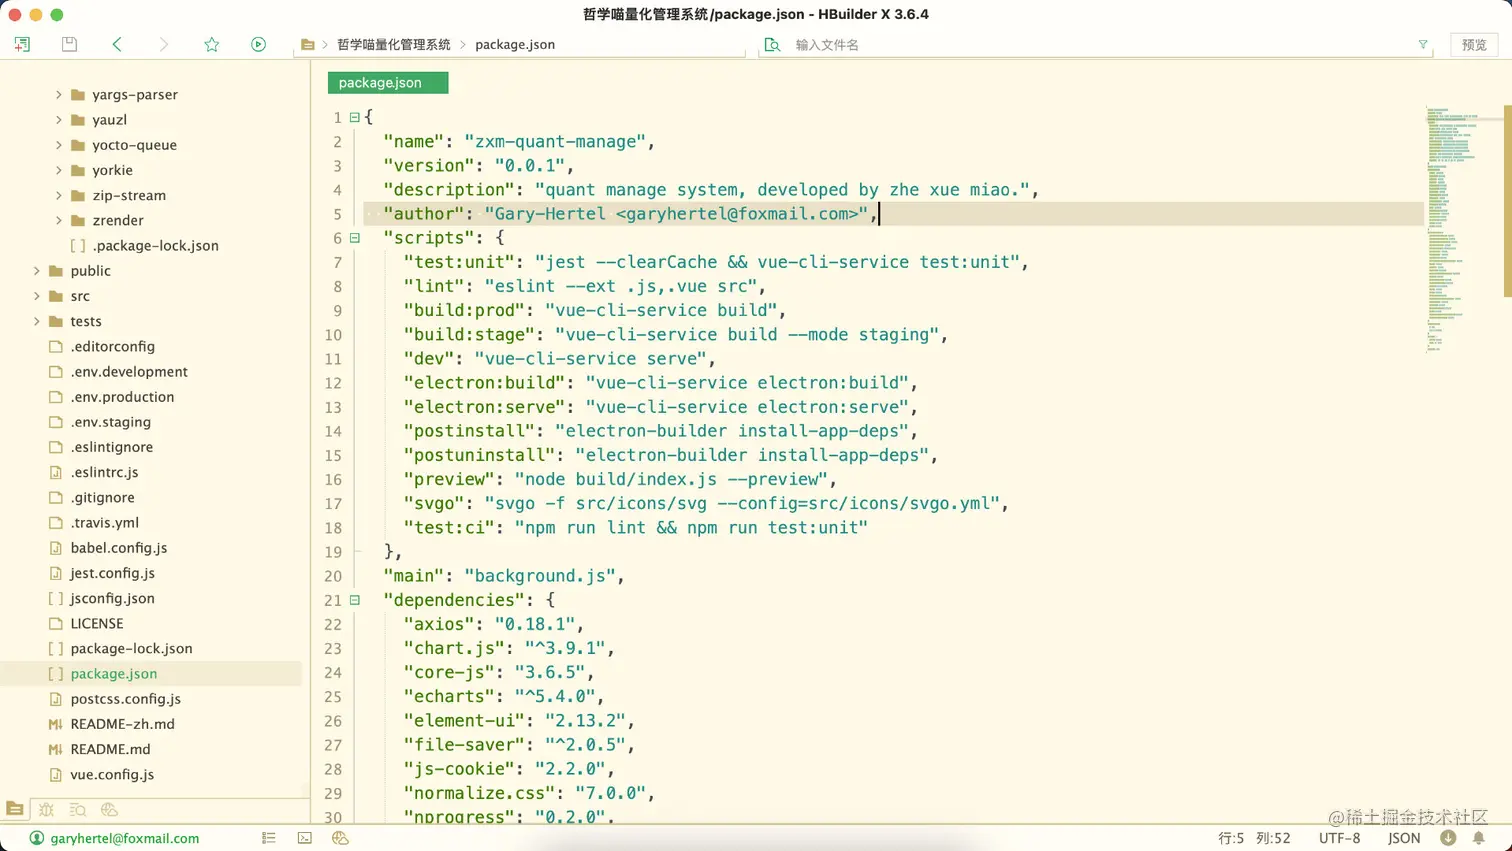The width and height of the screenshot is (1512, 851).
Task: Open the cloud panel icon in sidebar footer
Action: click(110, 809)
